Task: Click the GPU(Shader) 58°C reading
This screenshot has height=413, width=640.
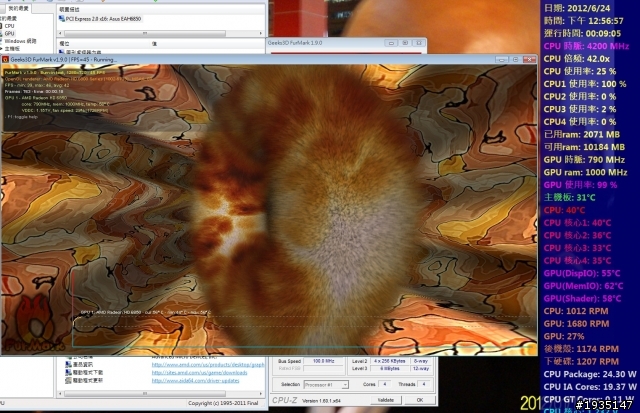Action: click(x=582, y=299)
